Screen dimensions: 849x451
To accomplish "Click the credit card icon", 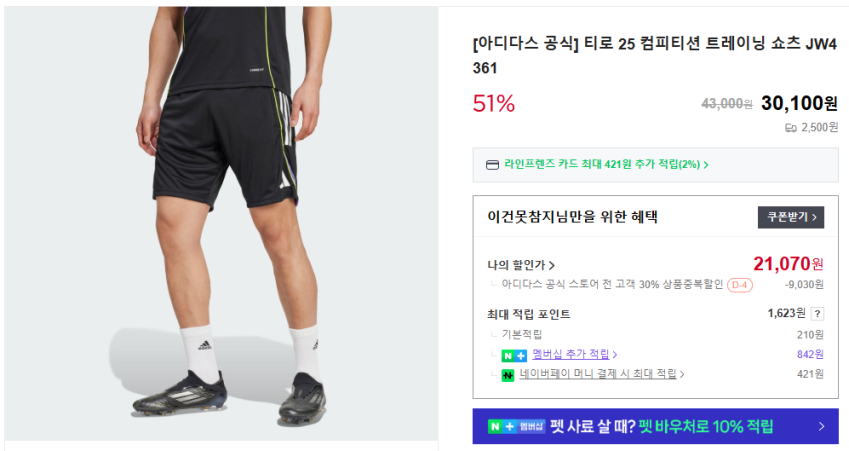I will 492,165.
